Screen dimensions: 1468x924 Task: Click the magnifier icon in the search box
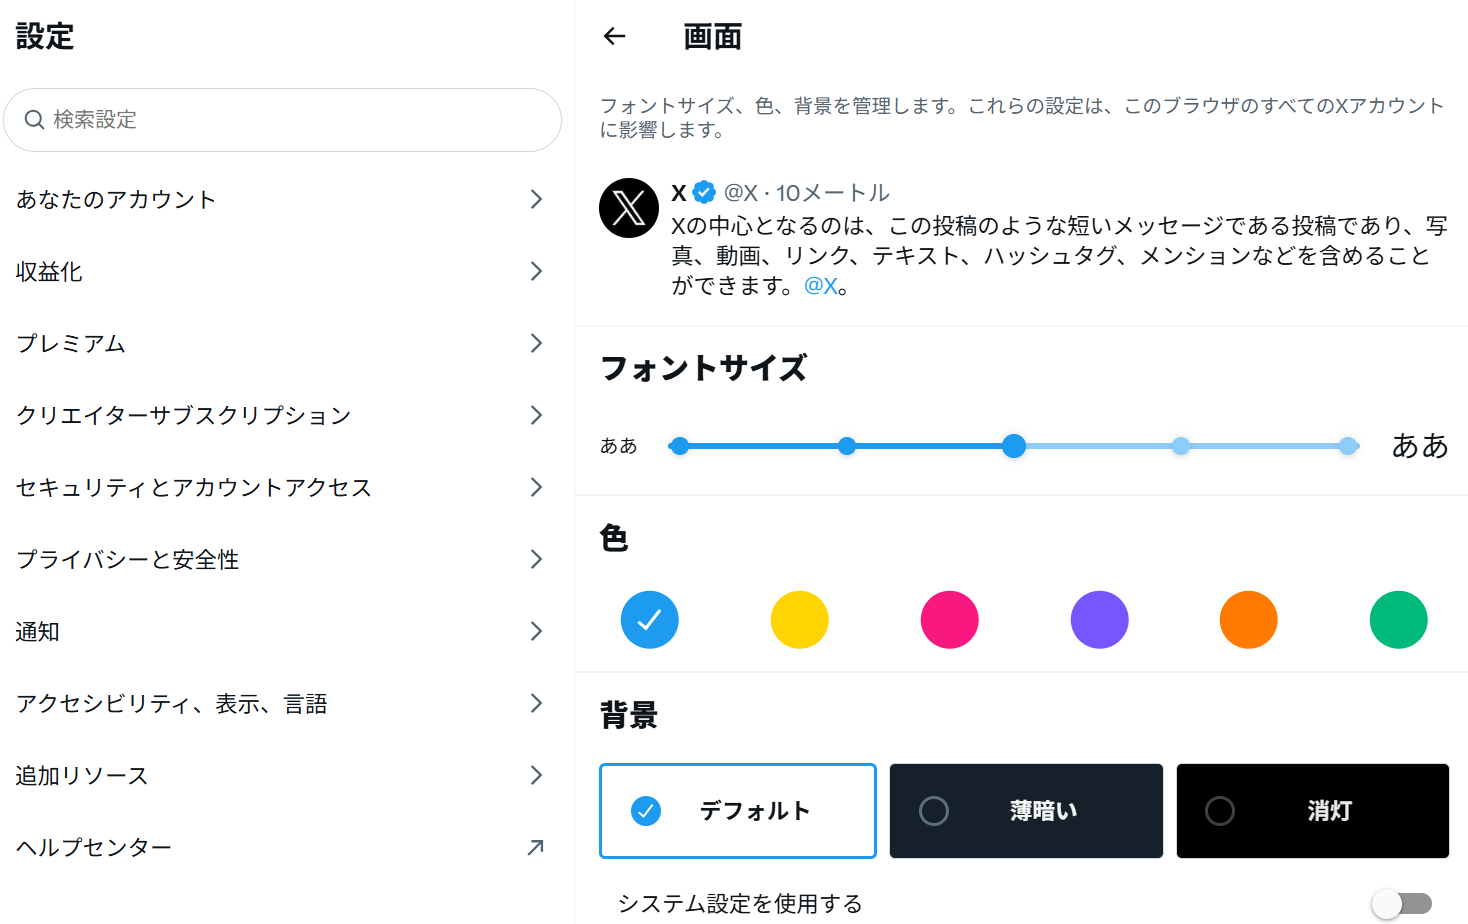pyautogui.click(x=34, y=120)
